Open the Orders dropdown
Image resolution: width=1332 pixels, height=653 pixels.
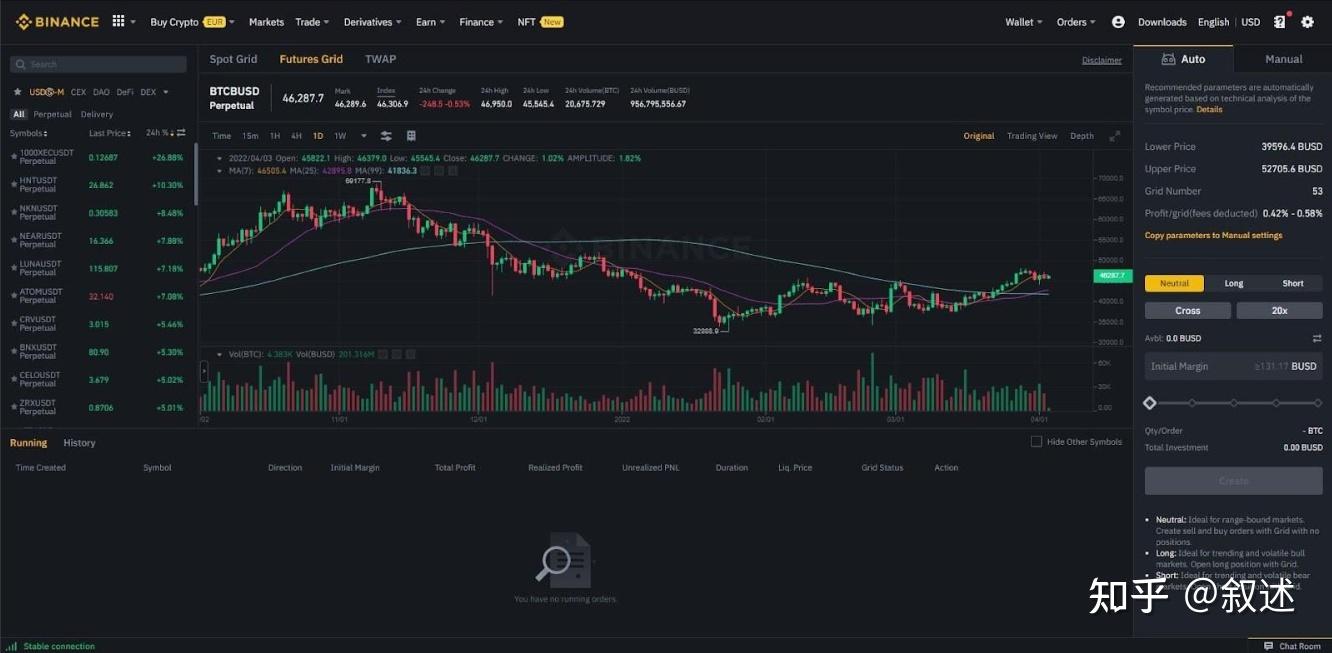(1076, 22)
